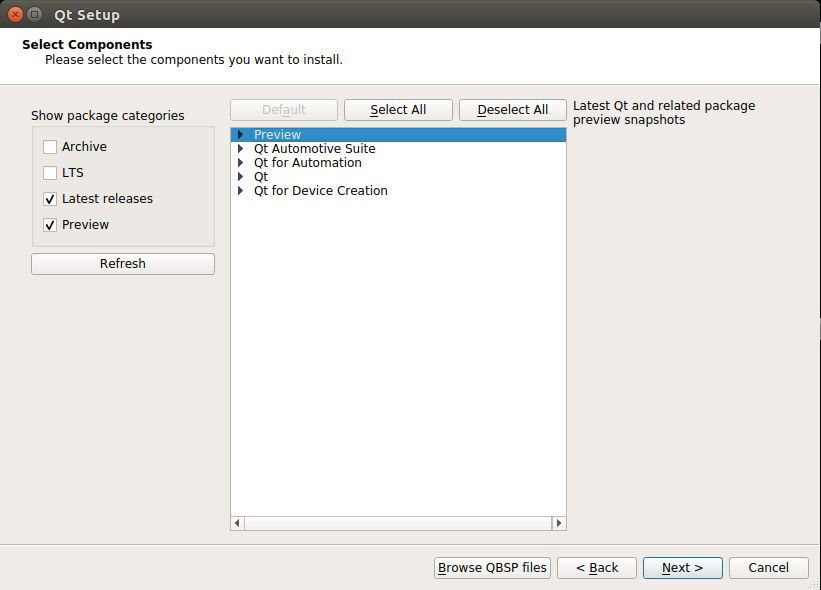Proceed with the Next button

click(683, 568)
